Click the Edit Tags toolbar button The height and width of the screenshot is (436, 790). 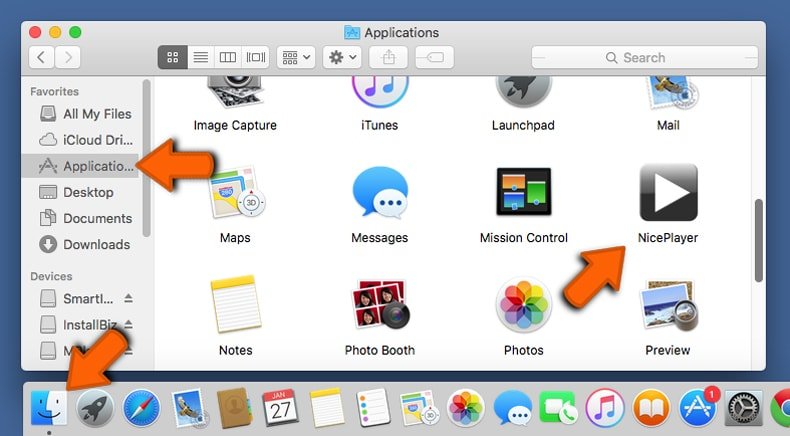[434, 57]
